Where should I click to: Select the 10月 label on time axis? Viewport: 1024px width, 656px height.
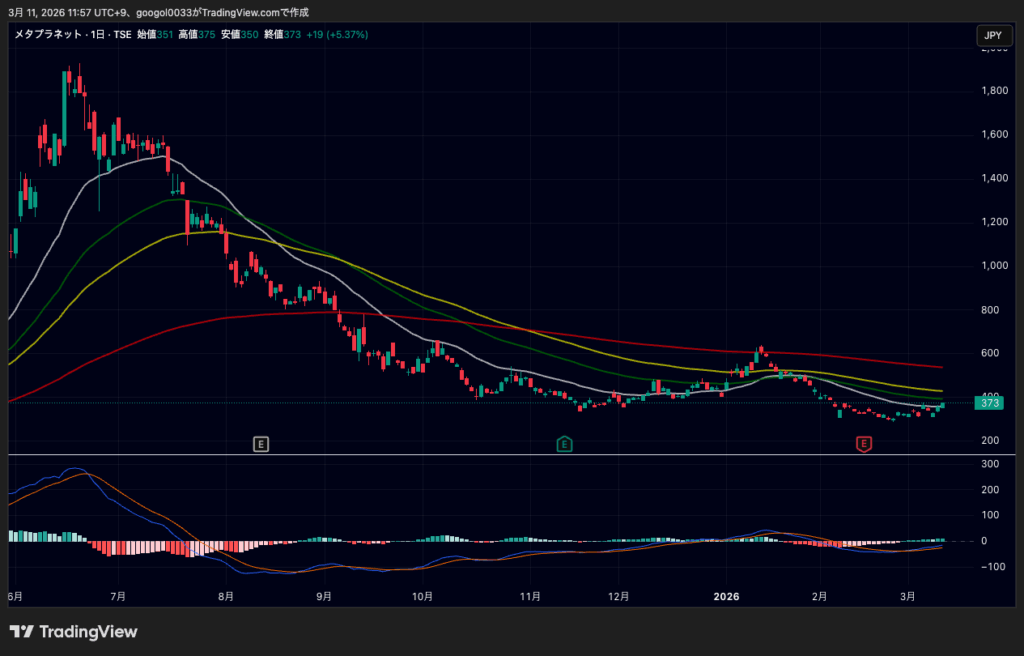(x=422, y=597)
